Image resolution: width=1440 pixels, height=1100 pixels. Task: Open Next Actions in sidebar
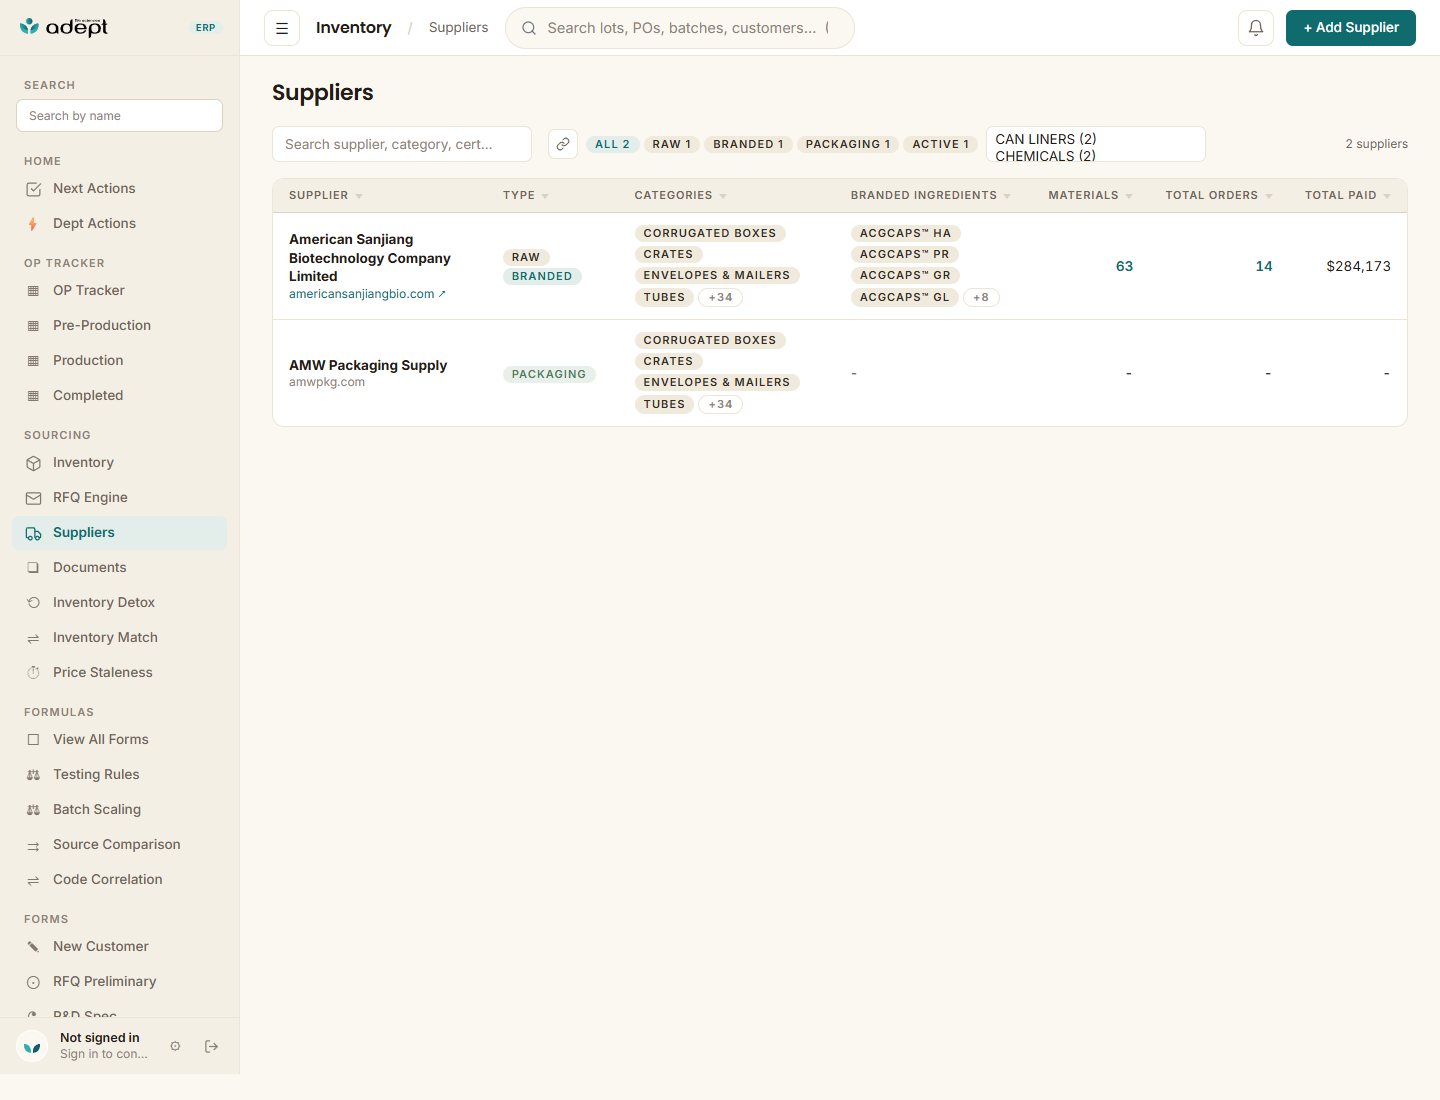(x=120, y=189)
